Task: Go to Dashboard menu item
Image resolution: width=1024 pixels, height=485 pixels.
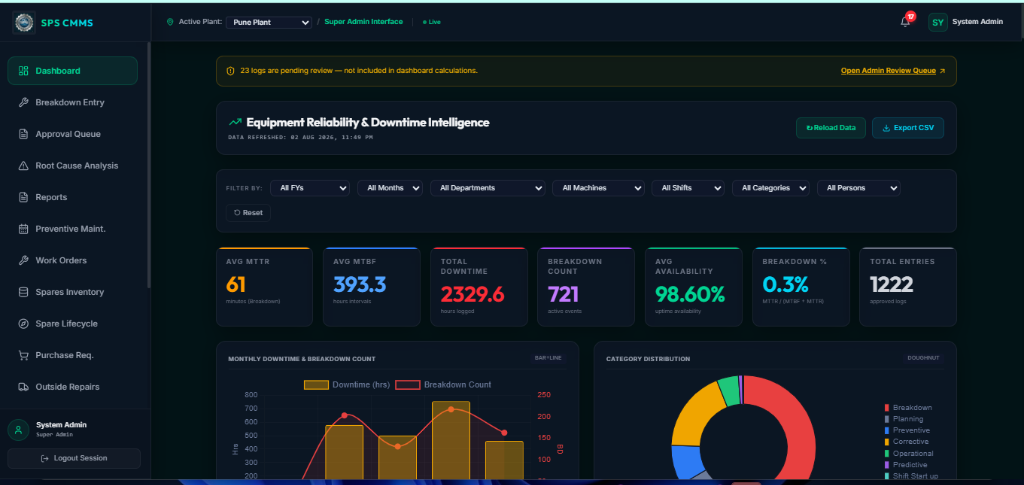Action: click(x=72, y=70)
